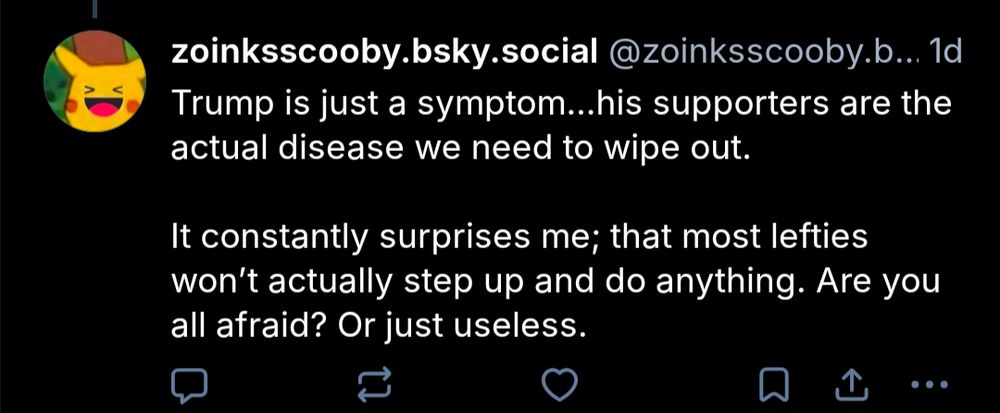Click the empty area below the avatar
The image size is (1000, 413).
coord(95,250)
